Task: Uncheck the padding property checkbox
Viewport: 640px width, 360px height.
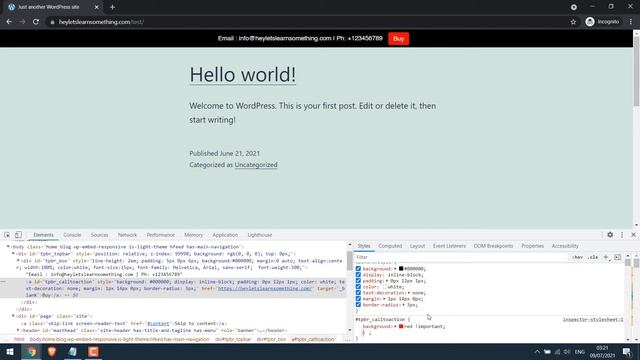Action: pyautogui.click(x=358, y=281)
